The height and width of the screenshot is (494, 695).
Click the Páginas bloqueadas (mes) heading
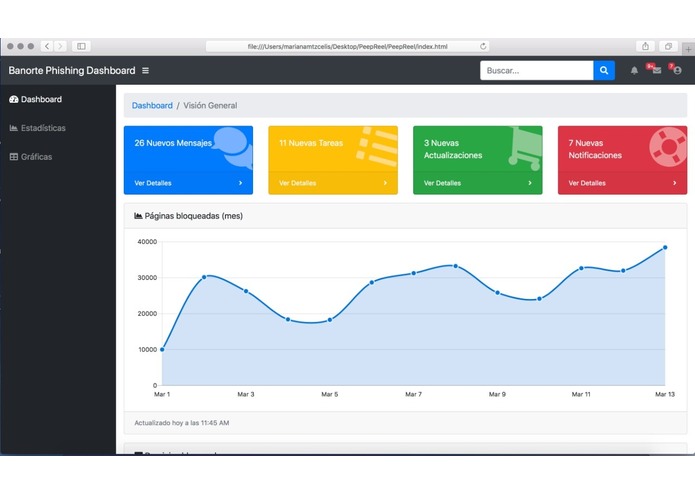click(x=194, y=216)
